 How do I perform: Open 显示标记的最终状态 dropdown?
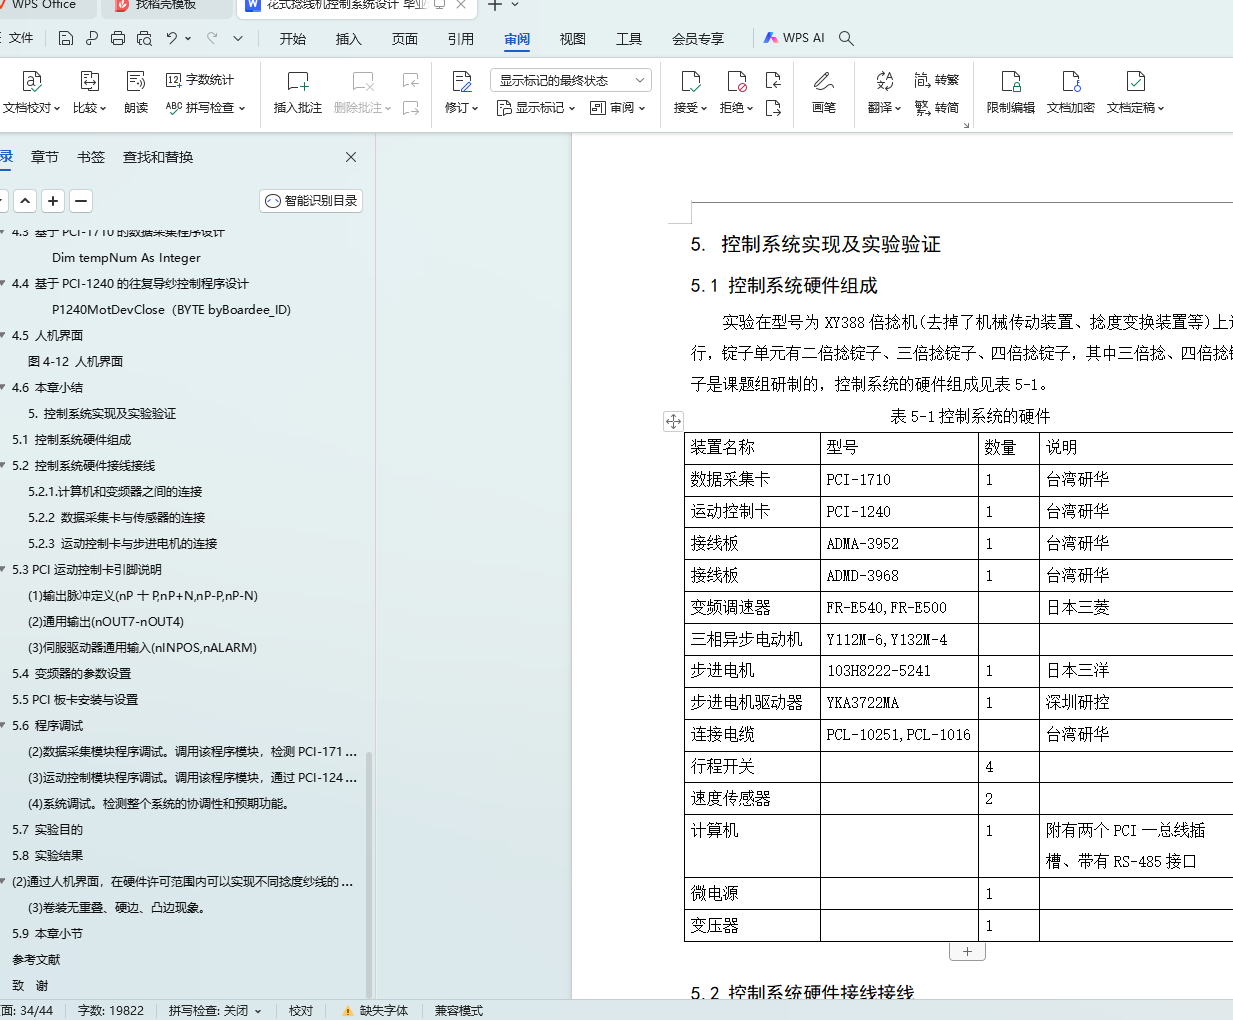click(x=571, y=80)
